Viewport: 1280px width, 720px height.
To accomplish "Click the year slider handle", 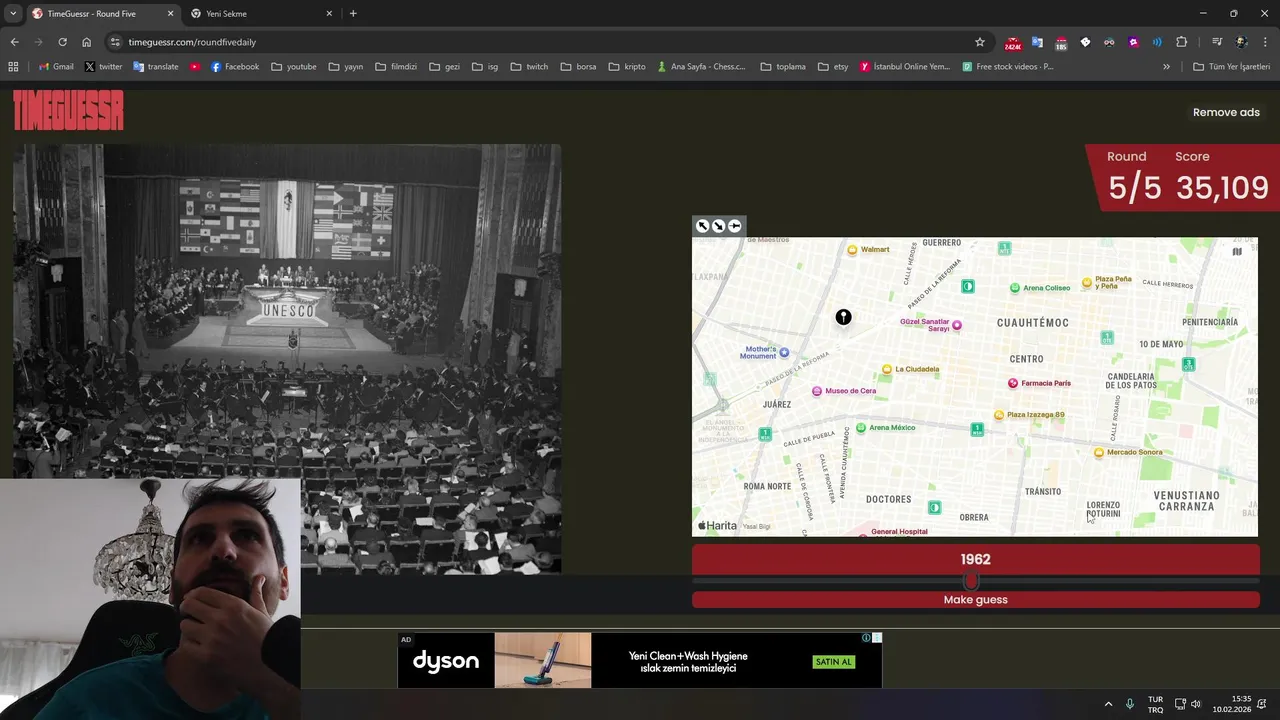I will click(x=970, y=581).
